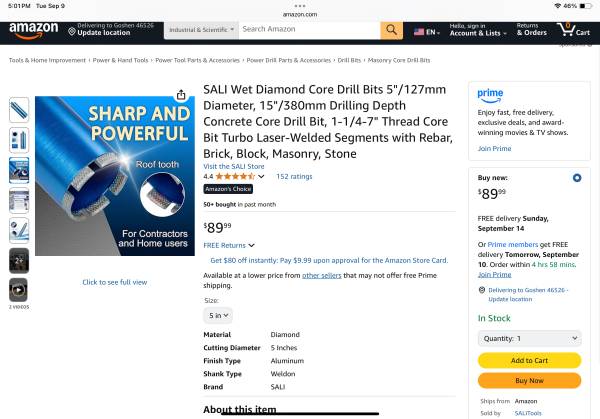Click the Buy Now button
The height and width of the screenshot is (419, 600).
[530, 381]
